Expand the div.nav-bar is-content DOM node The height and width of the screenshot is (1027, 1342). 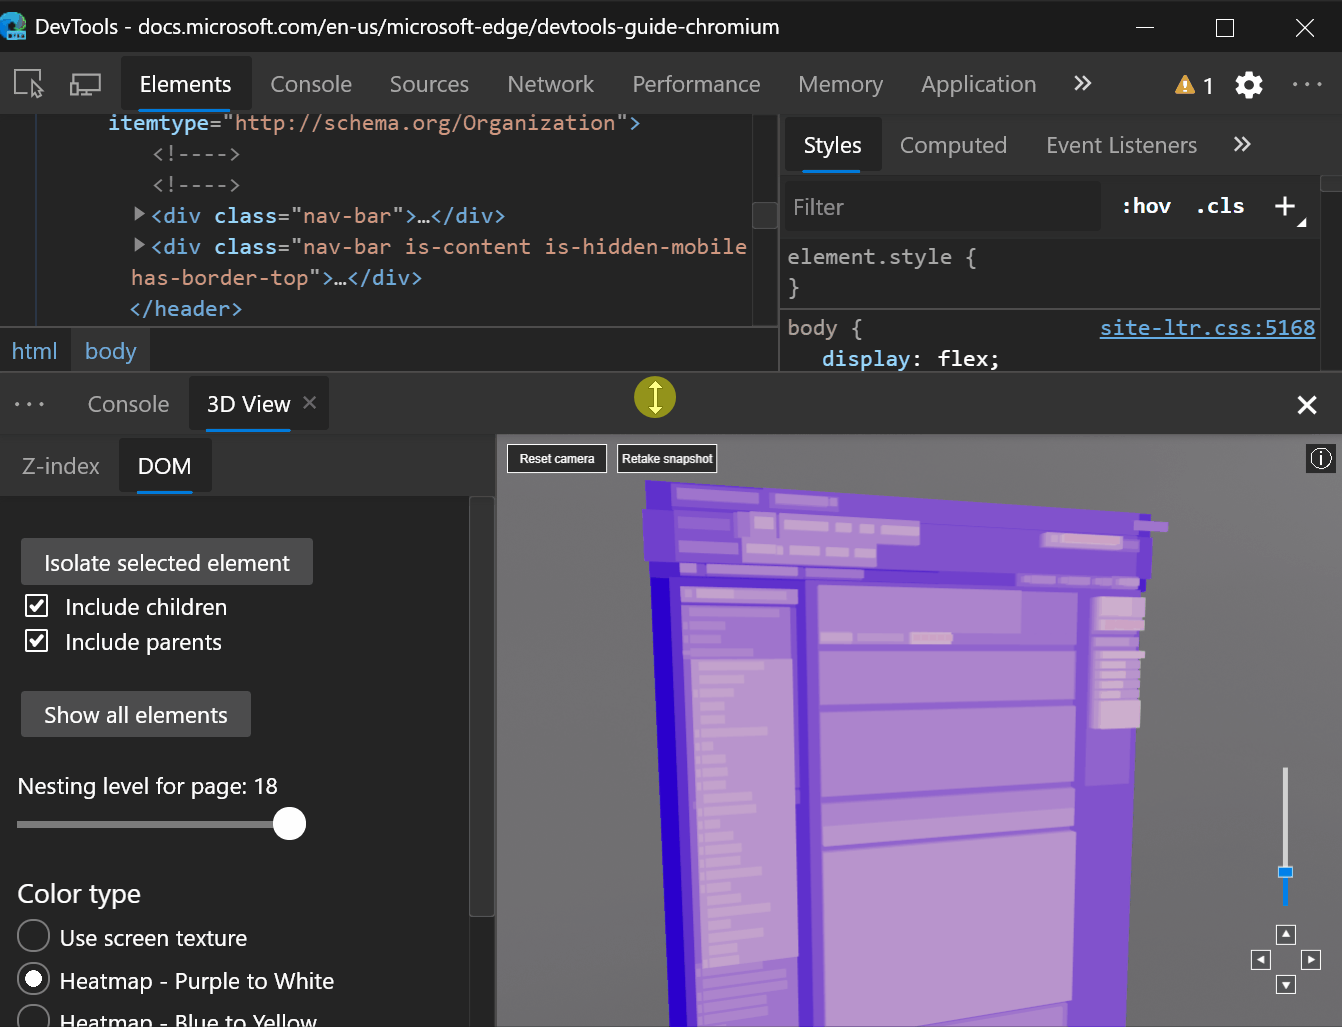pyautogui.click(x=139, y=245)
